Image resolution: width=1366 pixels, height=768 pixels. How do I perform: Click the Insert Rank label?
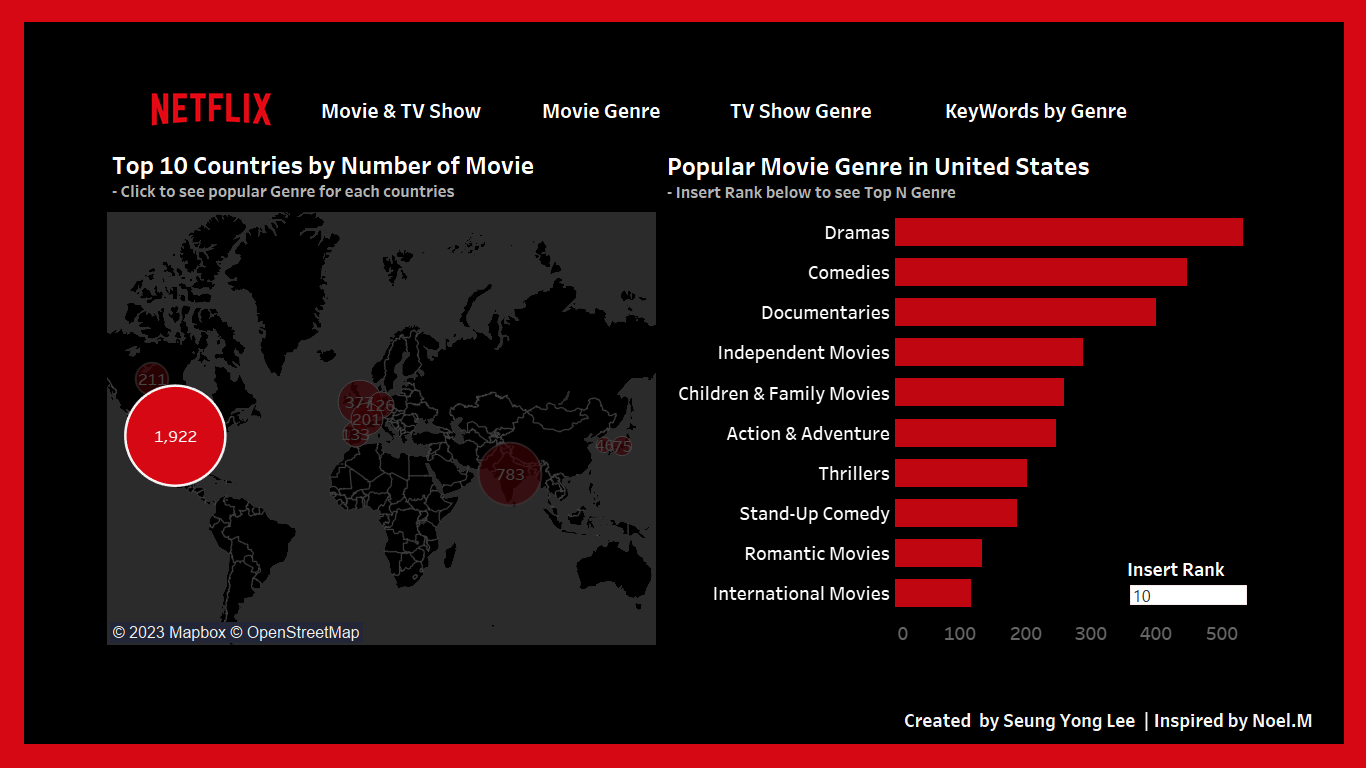(x=1176, y=570)
